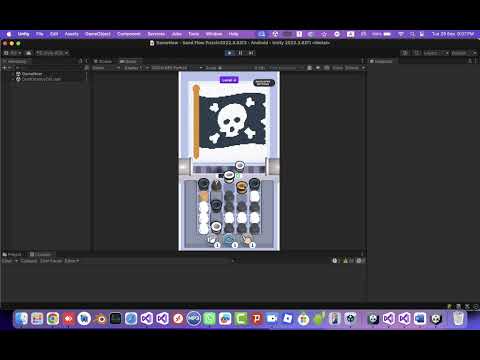
Task: Select the Inspector tab
Action: pyautogui.click(x=382, y=61)
